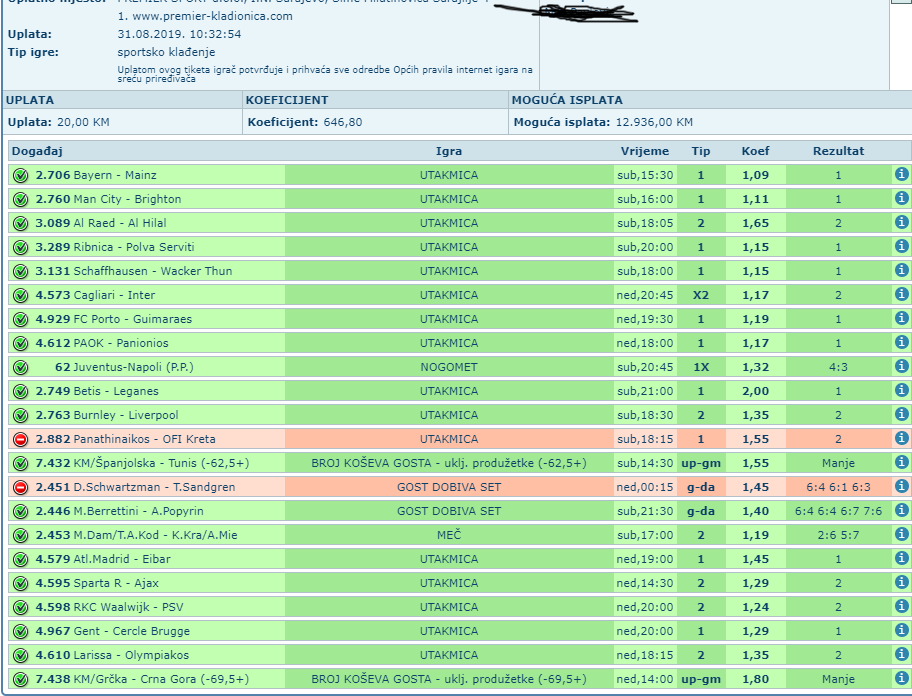912x696 pixels.
Task: Open info icon for Cagliari - Inter row
Action: tap(902, 294)
